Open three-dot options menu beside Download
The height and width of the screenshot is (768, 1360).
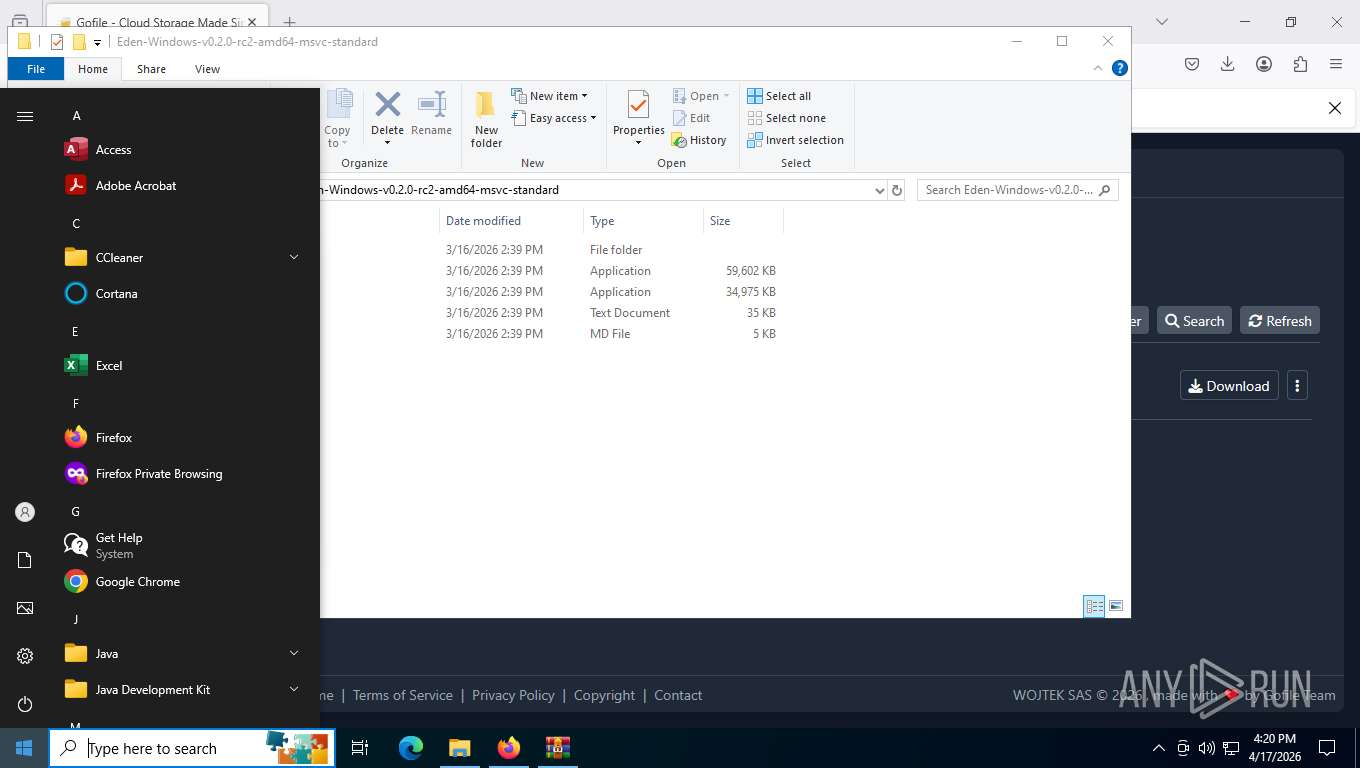coord(1297,386)
